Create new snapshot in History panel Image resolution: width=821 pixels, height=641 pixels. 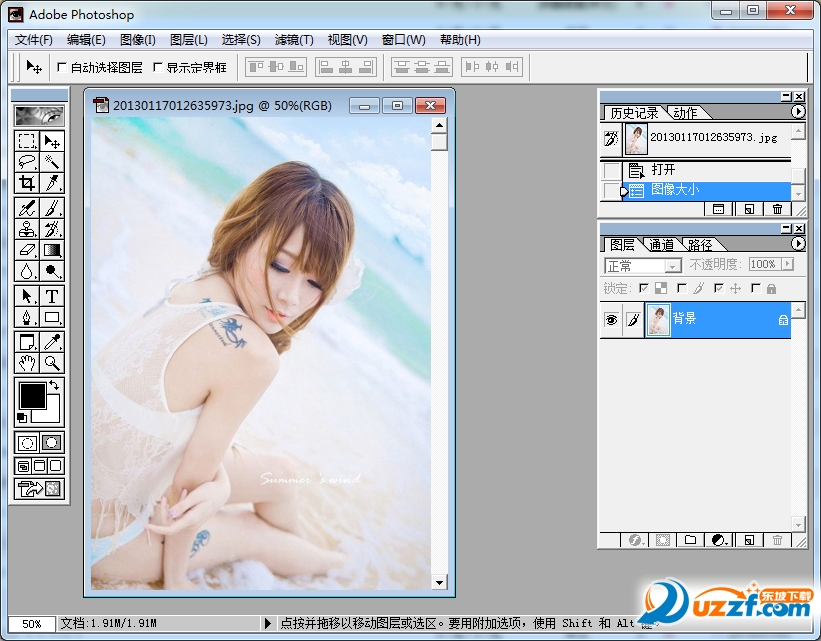[x=749, y=209]
